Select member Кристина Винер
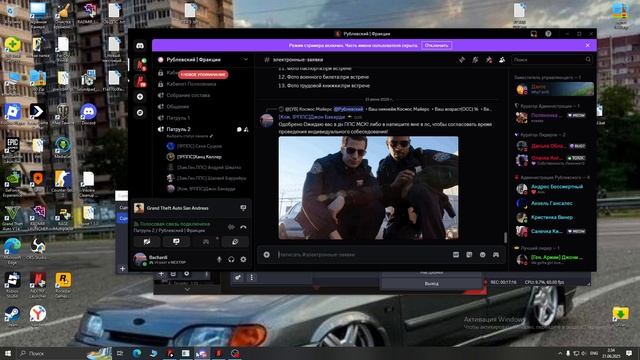640x360 pixels. 552,218
